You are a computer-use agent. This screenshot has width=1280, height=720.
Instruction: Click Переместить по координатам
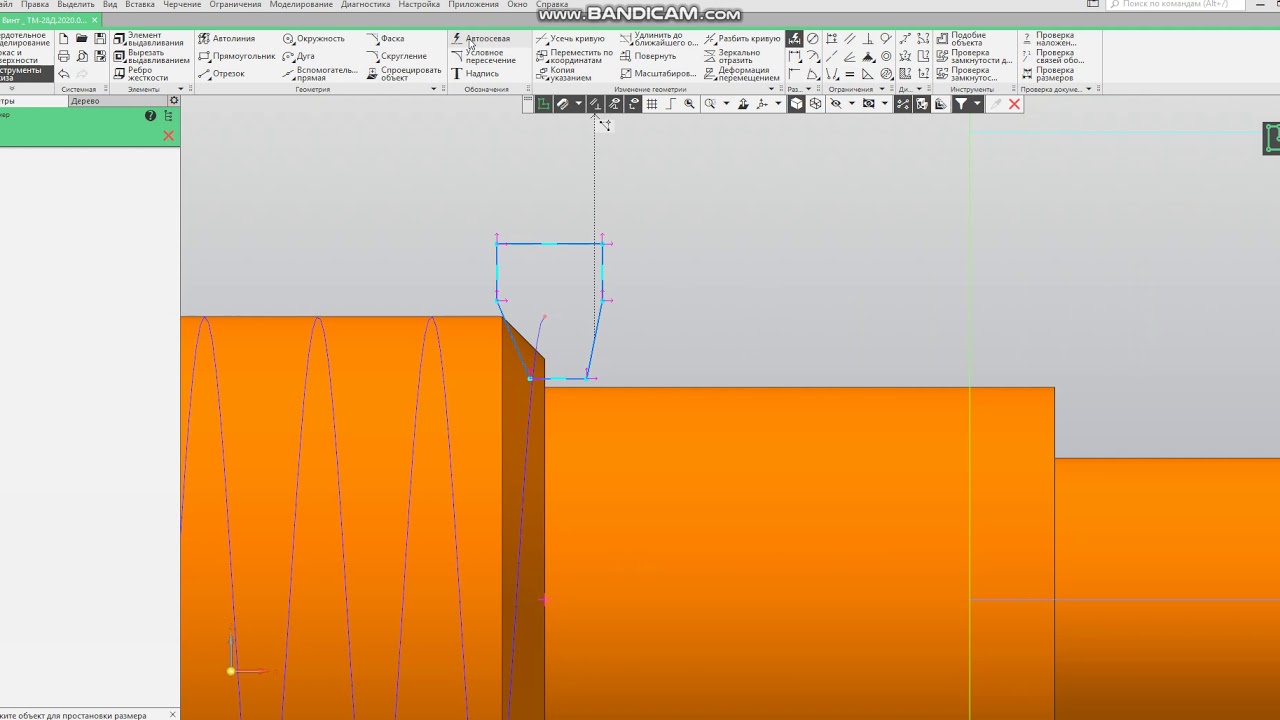(574, 56)
